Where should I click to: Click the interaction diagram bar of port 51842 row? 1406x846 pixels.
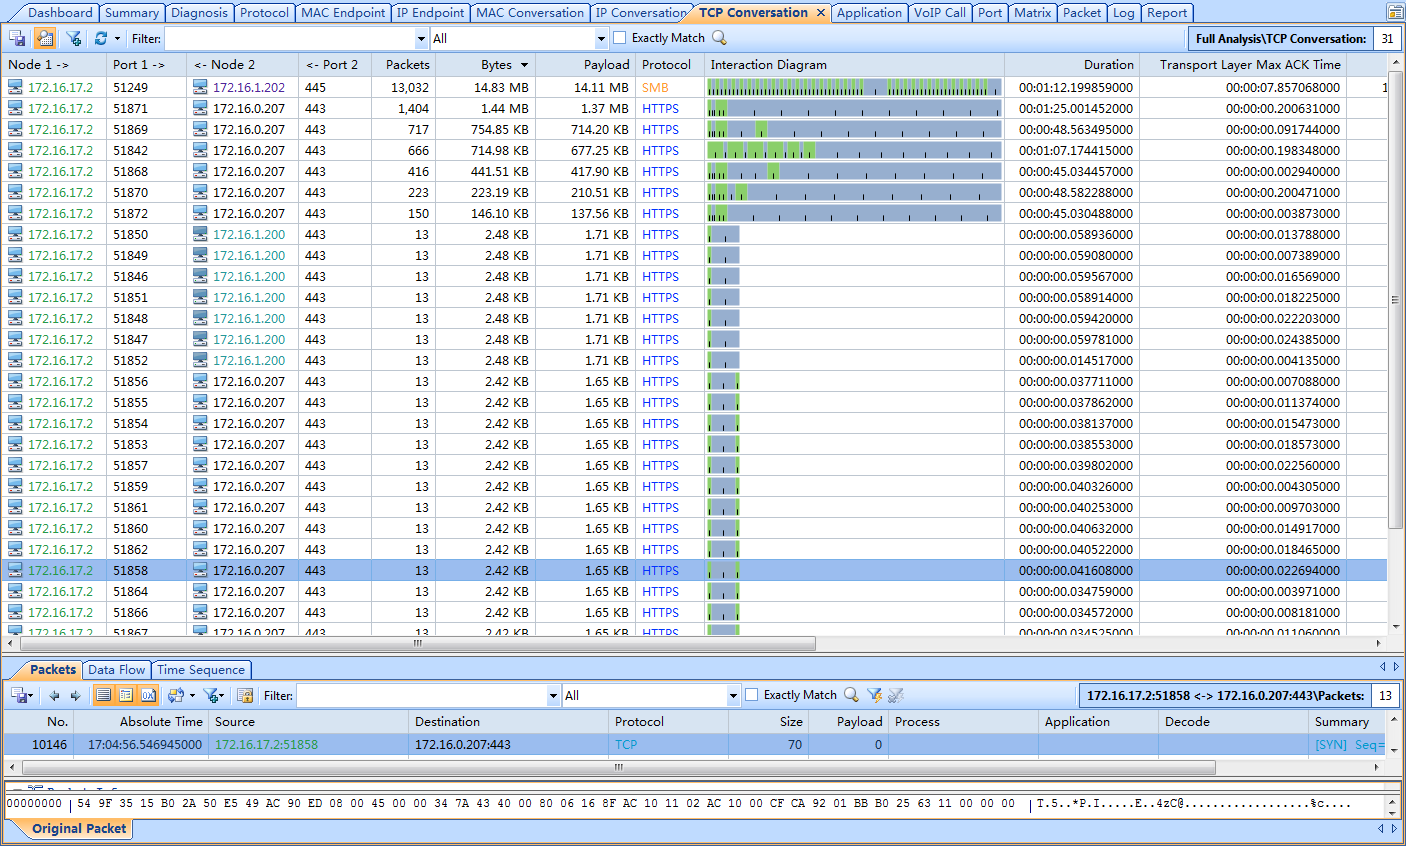(854, 150)
